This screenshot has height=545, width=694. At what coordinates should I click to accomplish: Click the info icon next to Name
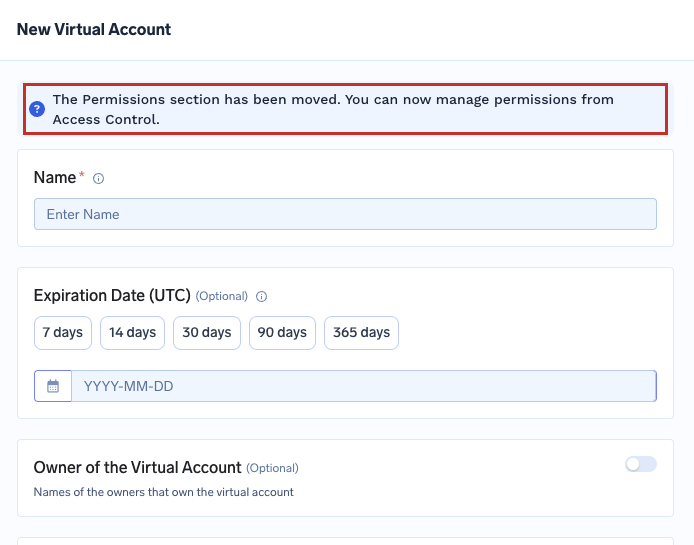[x=98, y=178]
